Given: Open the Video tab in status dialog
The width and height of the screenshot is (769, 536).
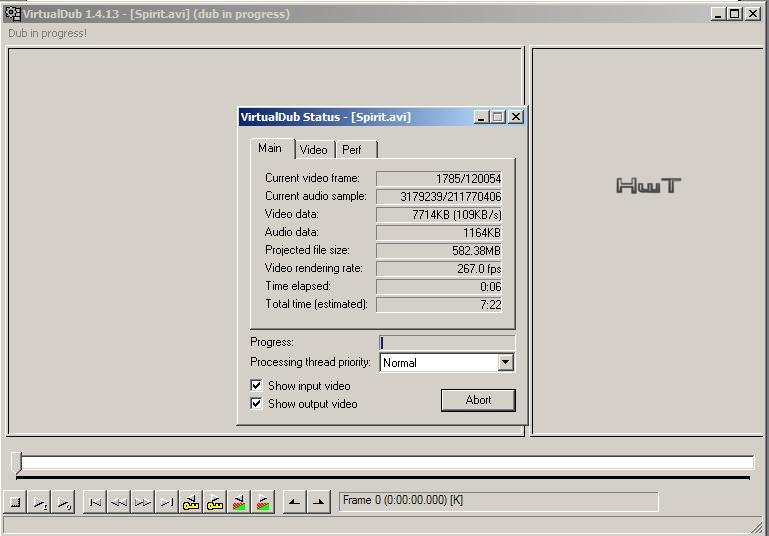Looking at the screenshot, I should [314, 150].
